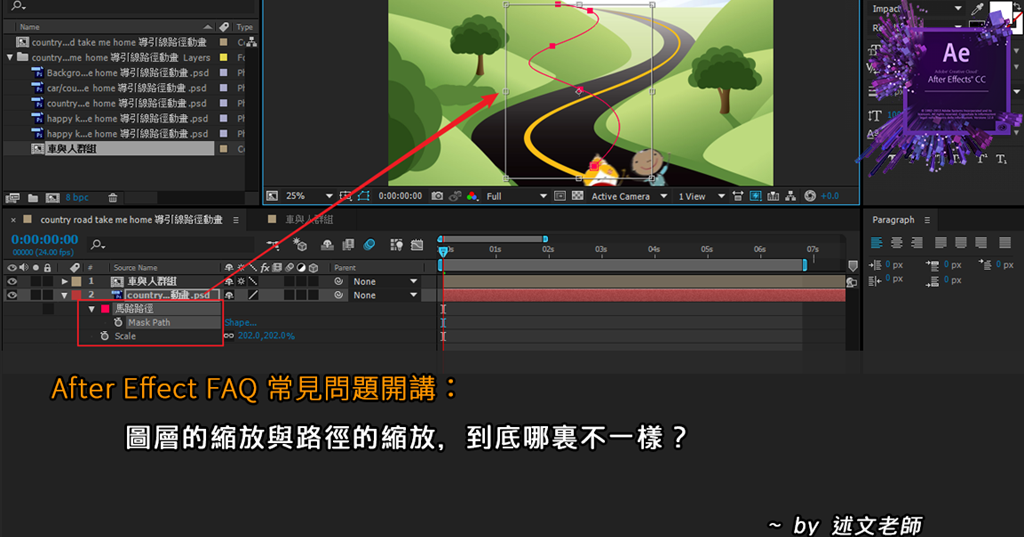Always preview this view toggle
The width and height of the screenshot is (1024, 537).
click(x=272, y=196)
